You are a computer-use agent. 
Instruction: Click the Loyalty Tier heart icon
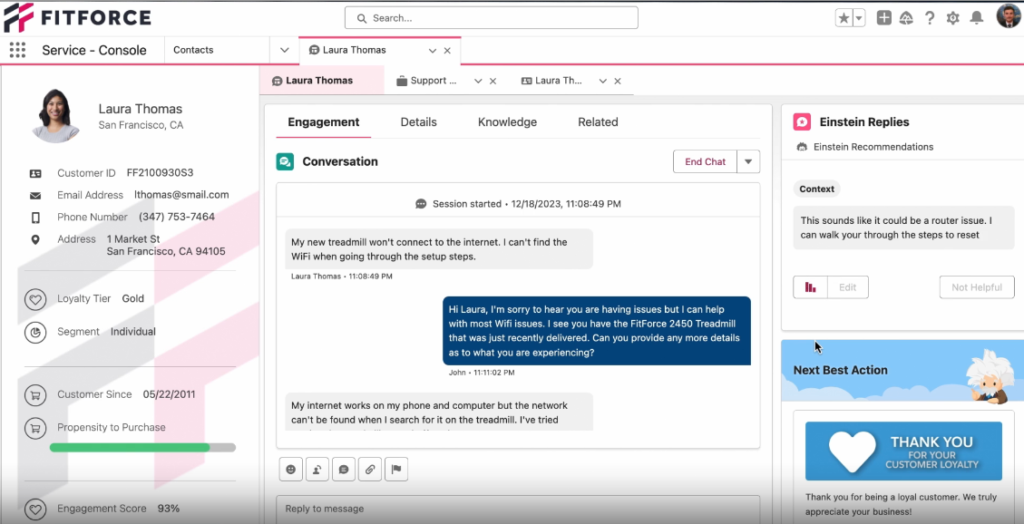coord(35,300)
